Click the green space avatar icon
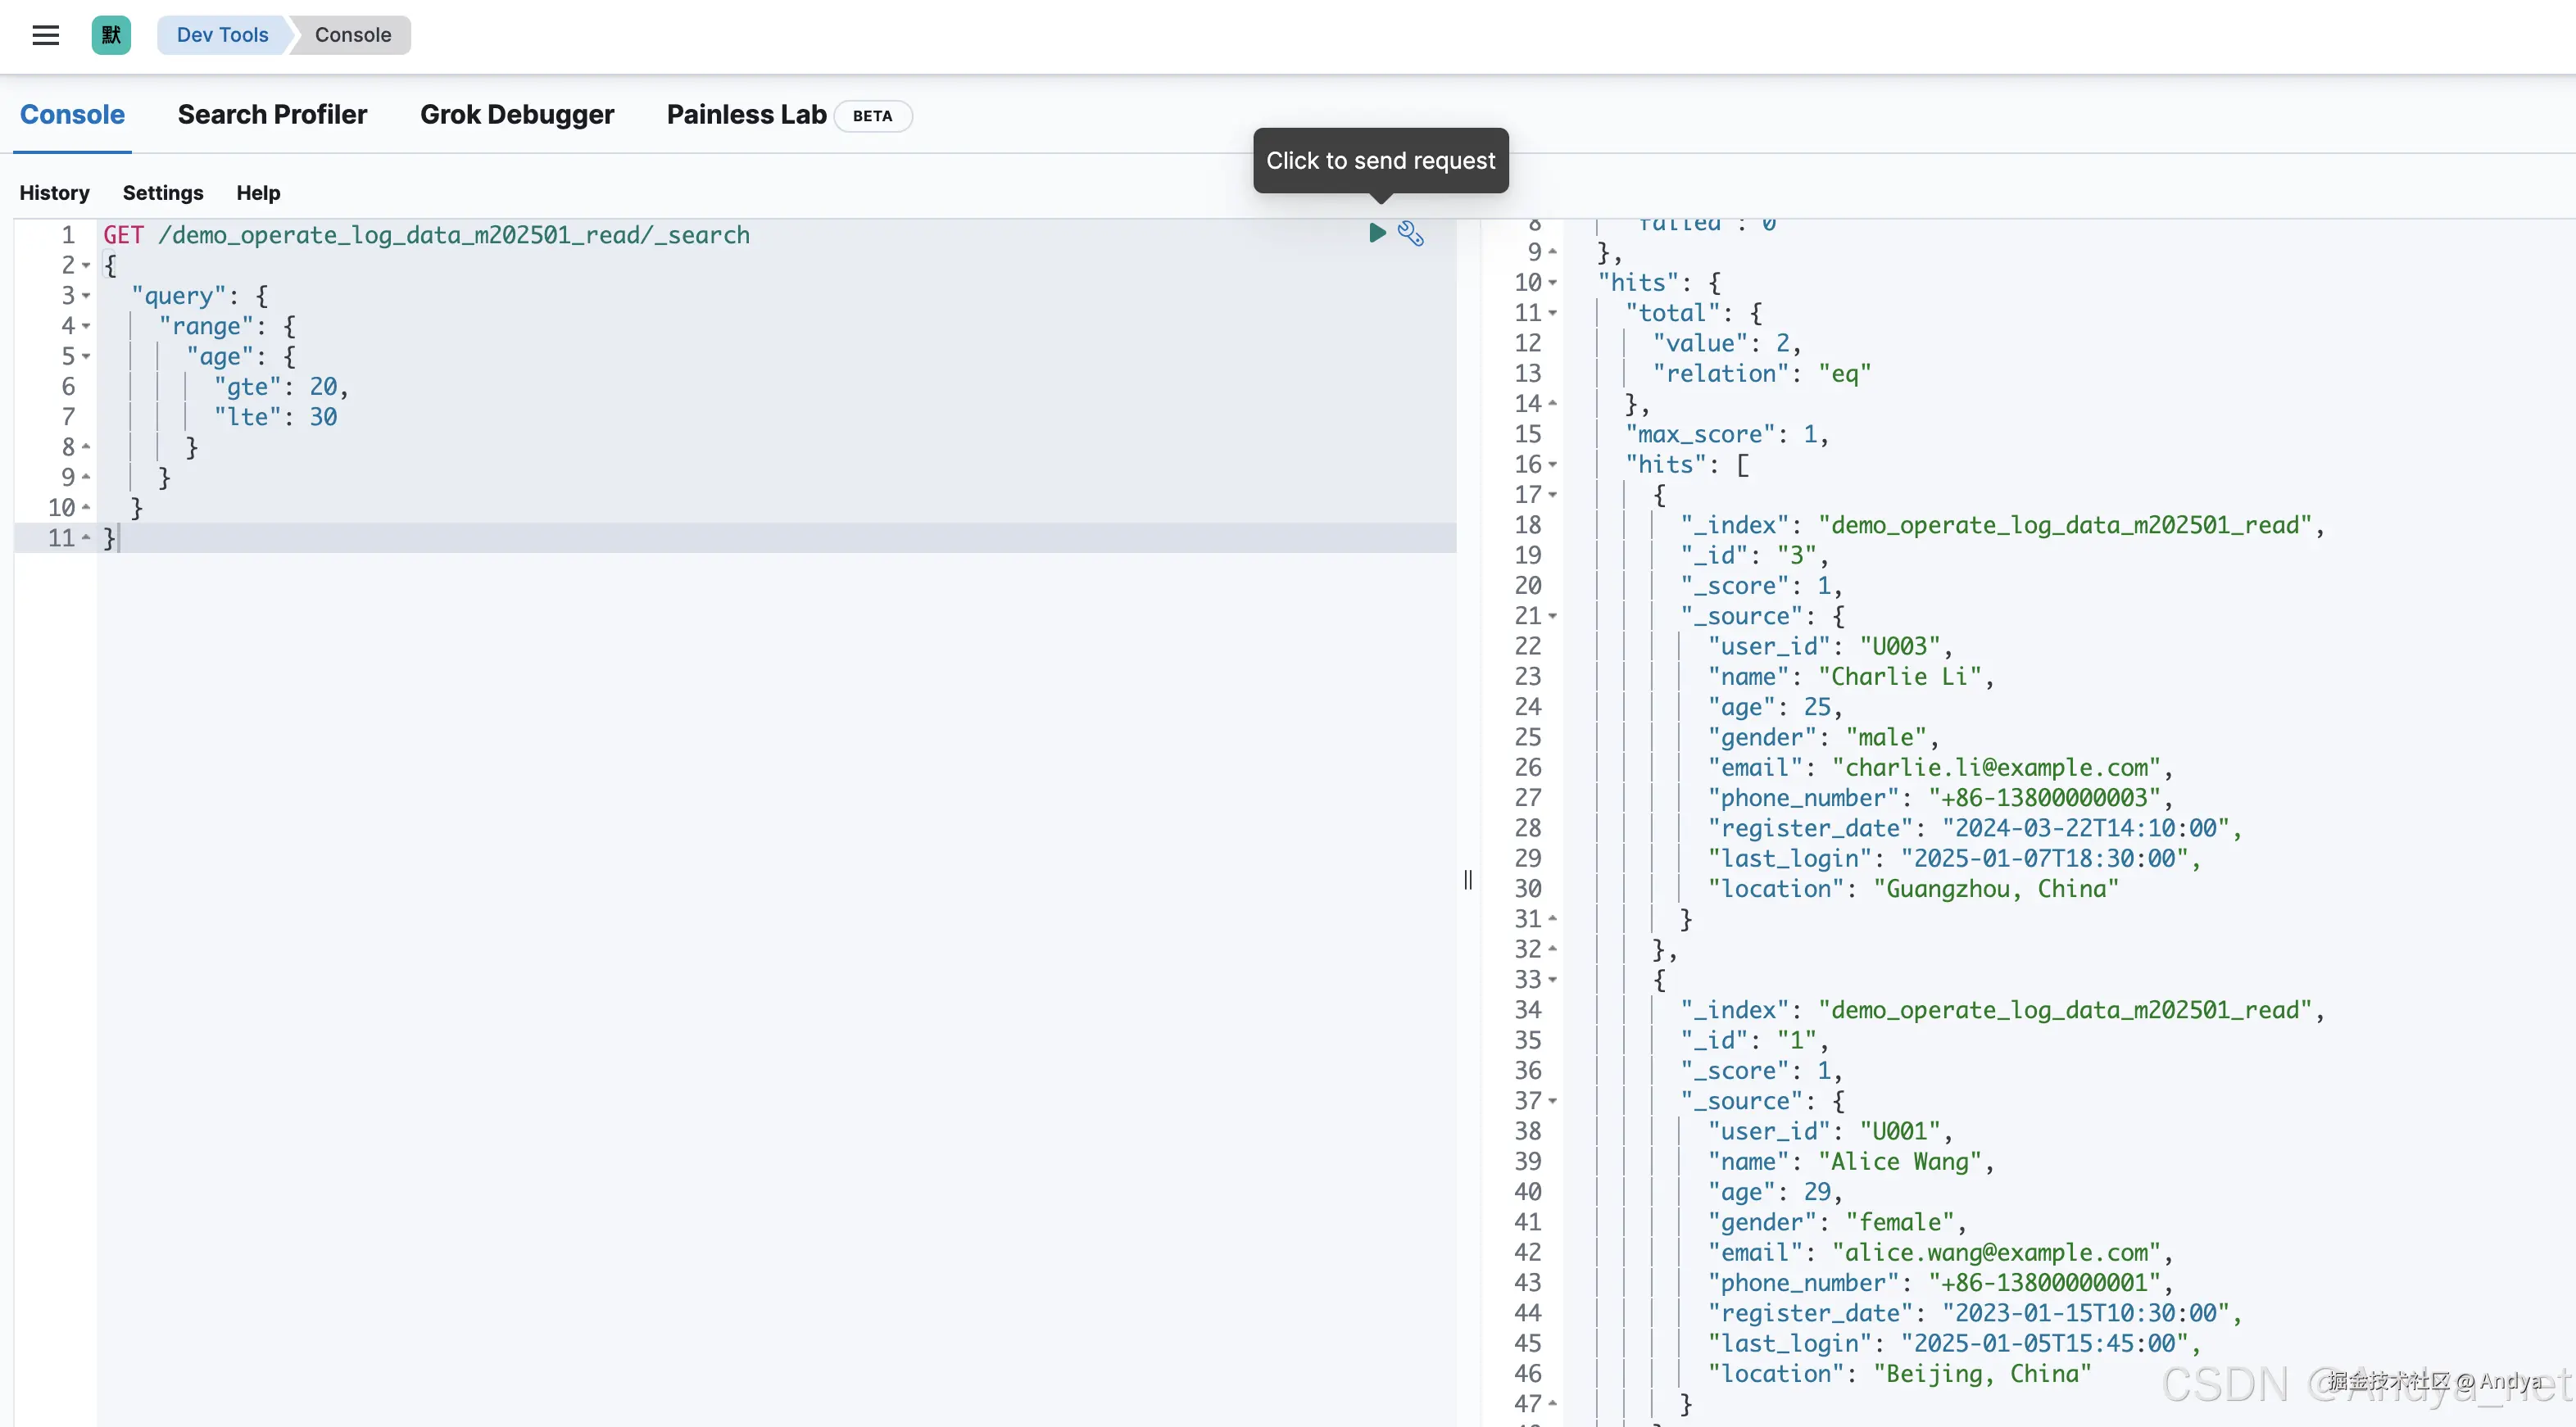 click(111, 35)
